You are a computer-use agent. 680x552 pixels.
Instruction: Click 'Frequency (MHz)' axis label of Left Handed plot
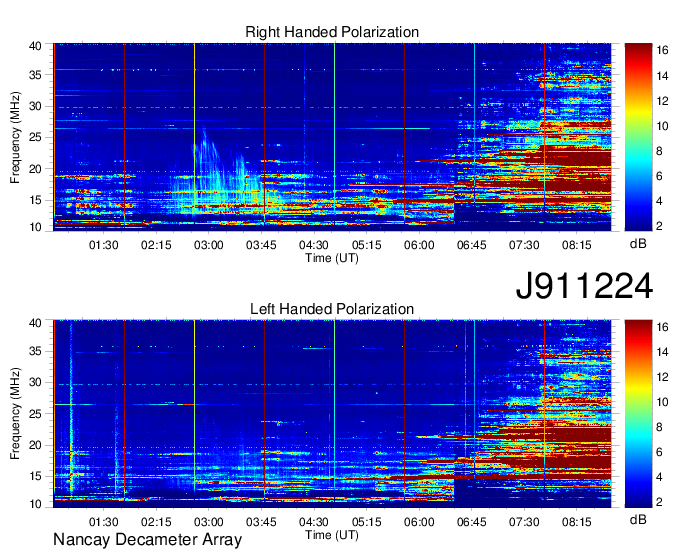pos(15,414)
